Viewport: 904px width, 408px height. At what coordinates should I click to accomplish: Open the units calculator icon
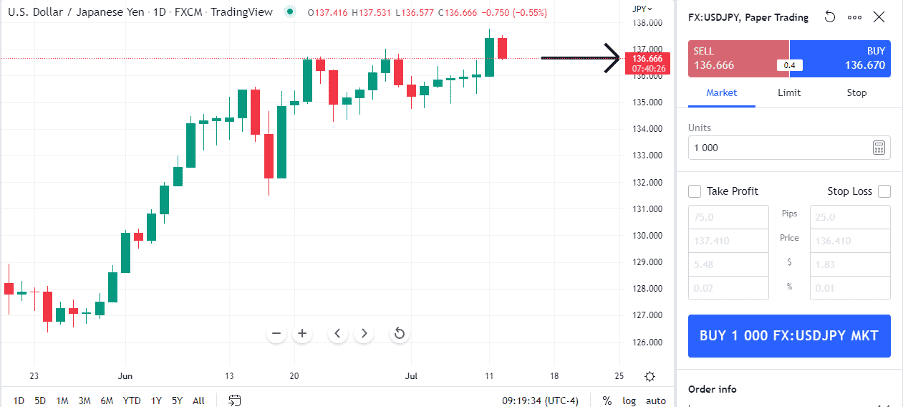[x=879, y=147]
